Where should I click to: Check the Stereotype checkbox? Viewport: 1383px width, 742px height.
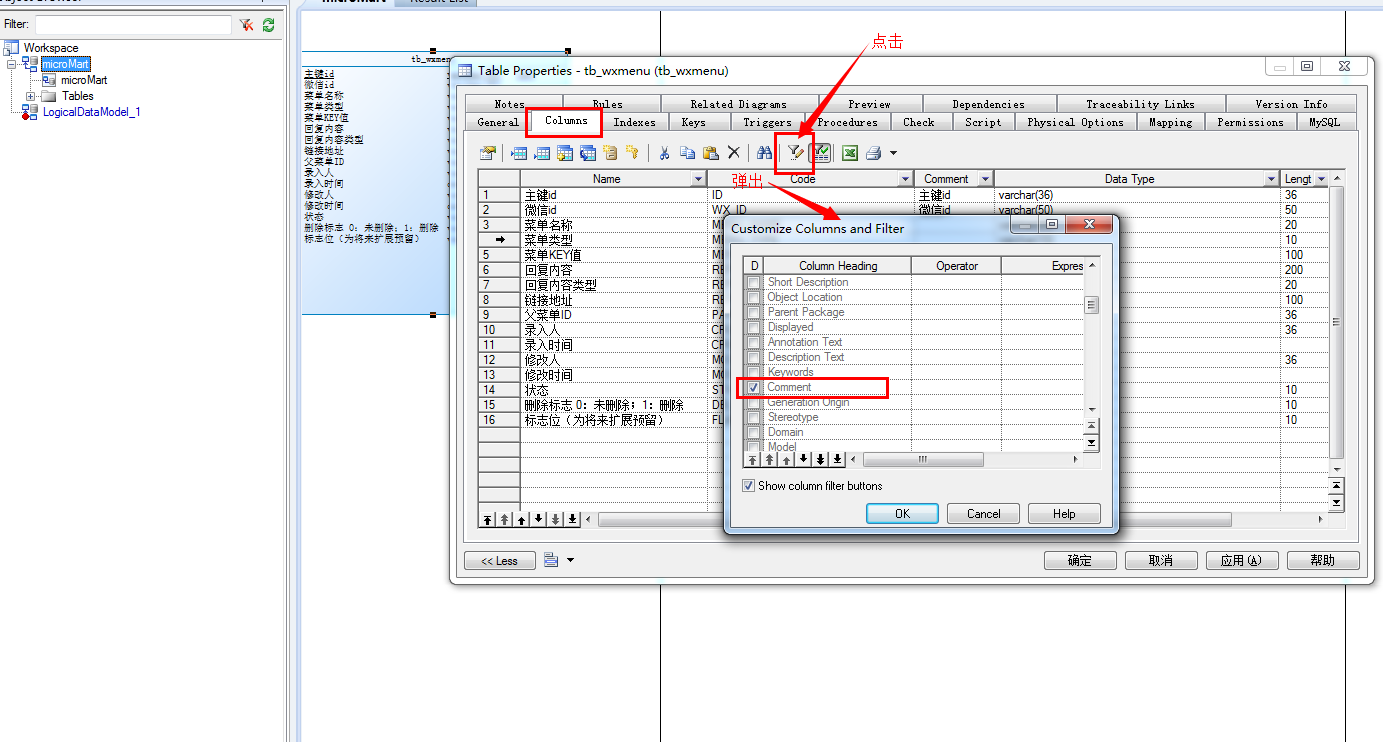(754, 418)
